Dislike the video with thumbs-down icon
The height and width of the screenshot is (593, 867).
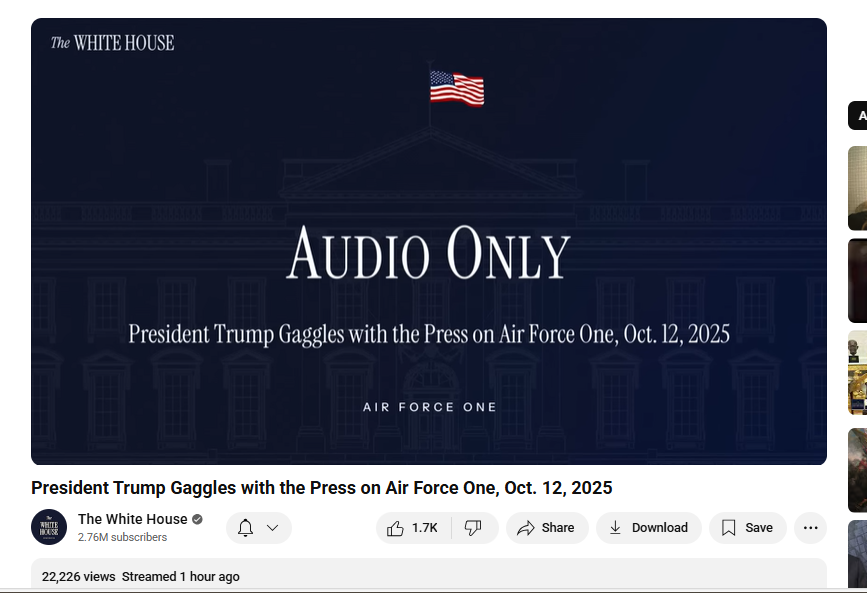tap(473, 528)
